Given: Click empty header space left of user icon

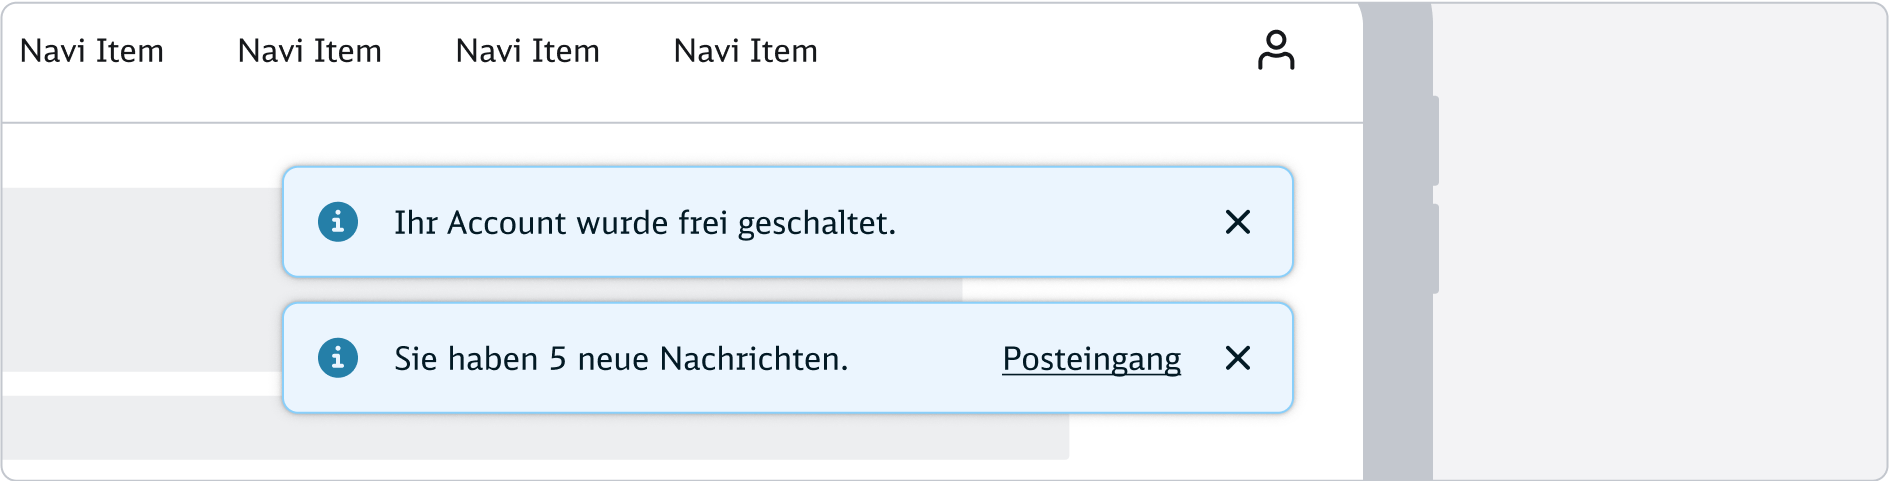Looking at the screenshot, I should click(x=1030, y=51).
